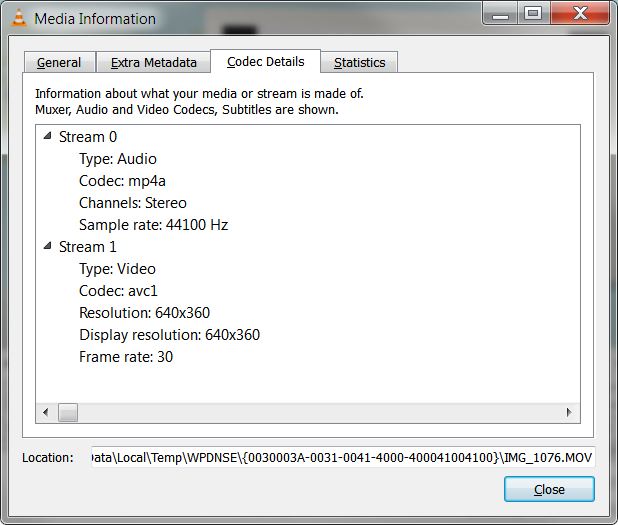Select the 'Sample rate: 44100 Hz' row

(x=154, y=225)
